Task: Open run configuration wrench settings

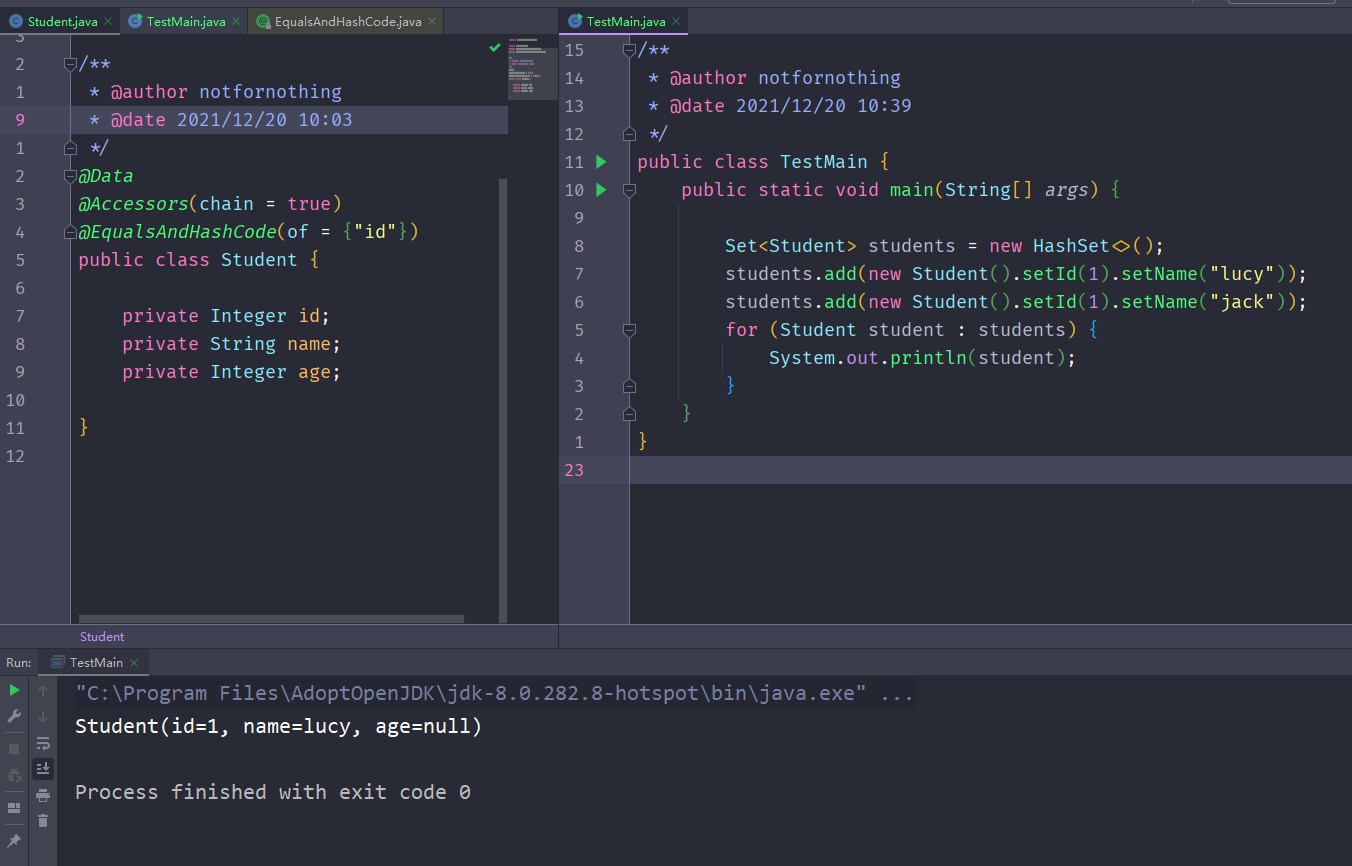Action: click(14, 716)
